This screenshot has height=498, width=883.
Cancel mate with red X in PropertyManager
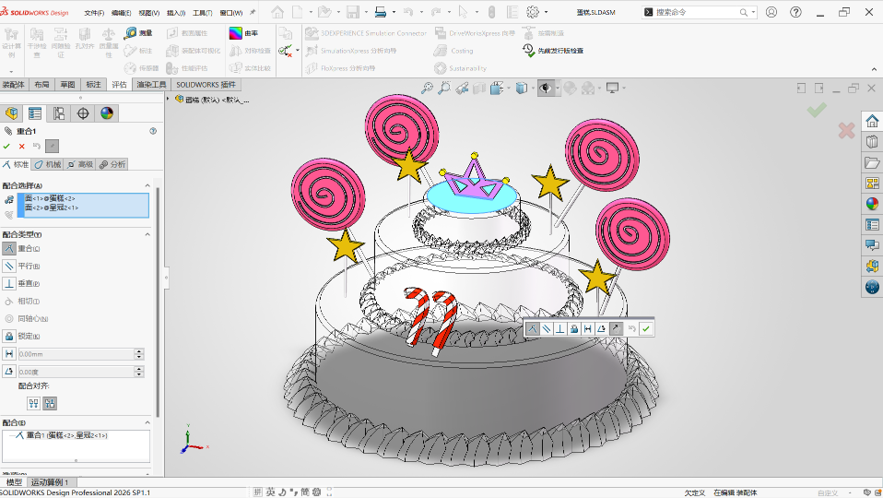[x=22, y=146]
